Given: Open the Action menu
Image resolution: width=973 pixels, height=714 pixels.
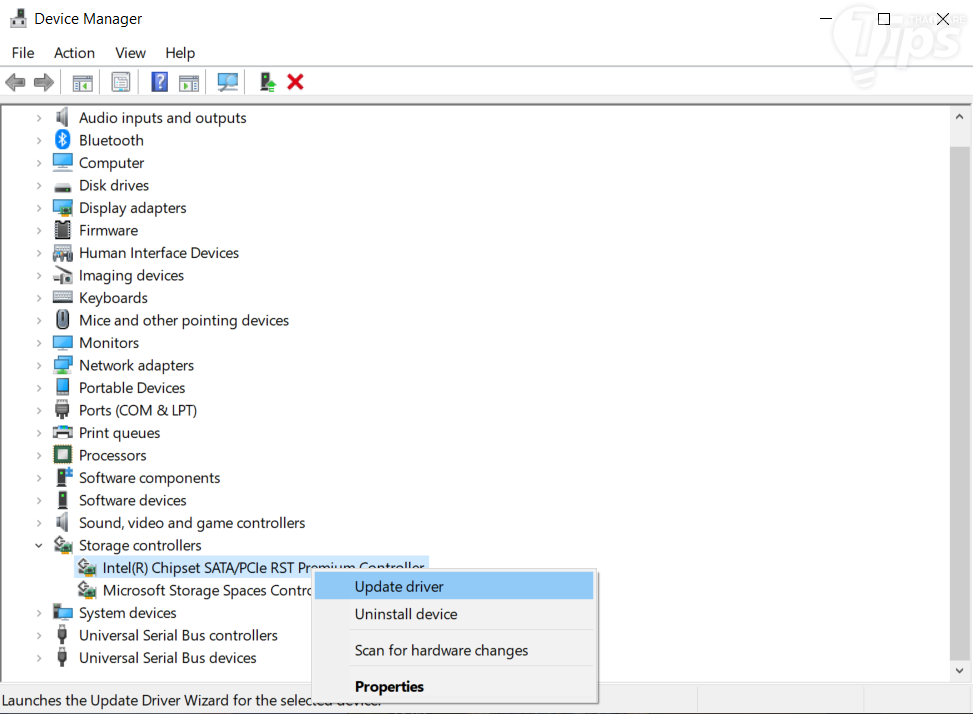Looking at the screenshot, I should [74, 53].
